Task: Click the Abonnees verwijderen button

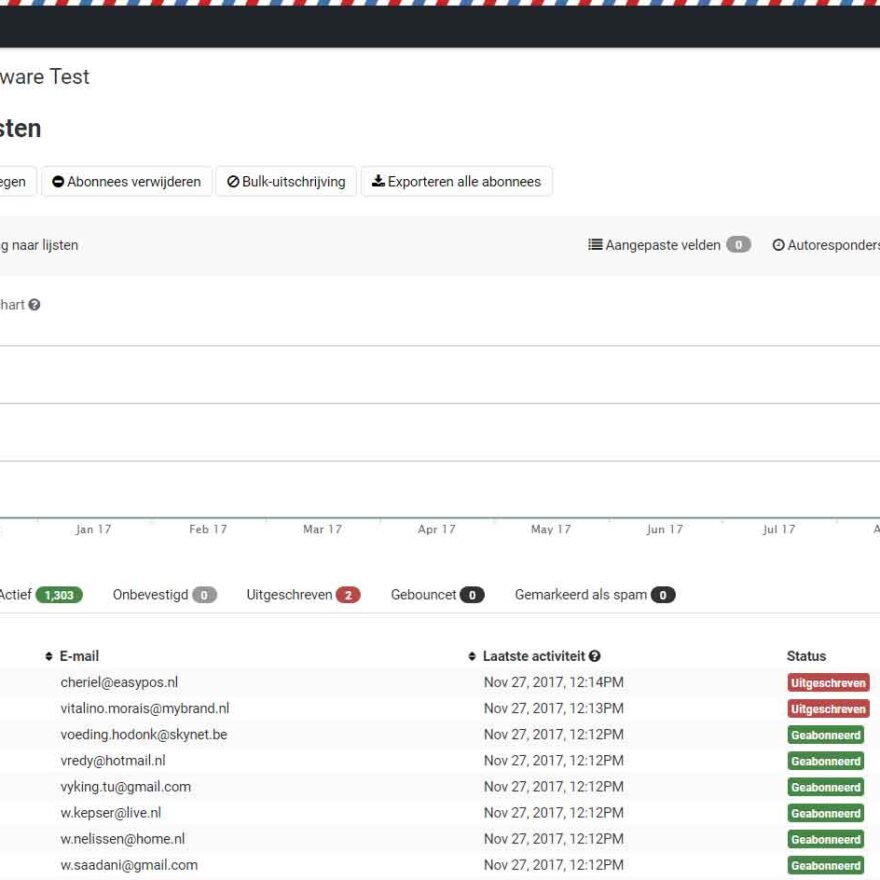Action: point(127,181)
